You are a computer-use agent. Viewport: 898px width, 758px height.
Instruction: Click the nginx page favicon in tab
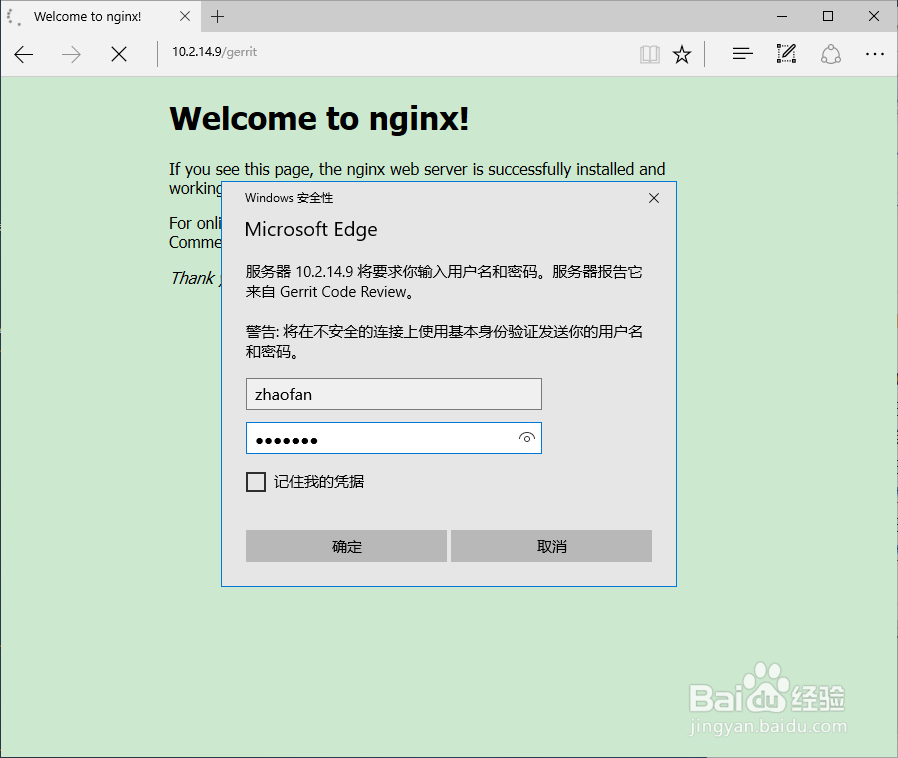(x=14, y=16)
